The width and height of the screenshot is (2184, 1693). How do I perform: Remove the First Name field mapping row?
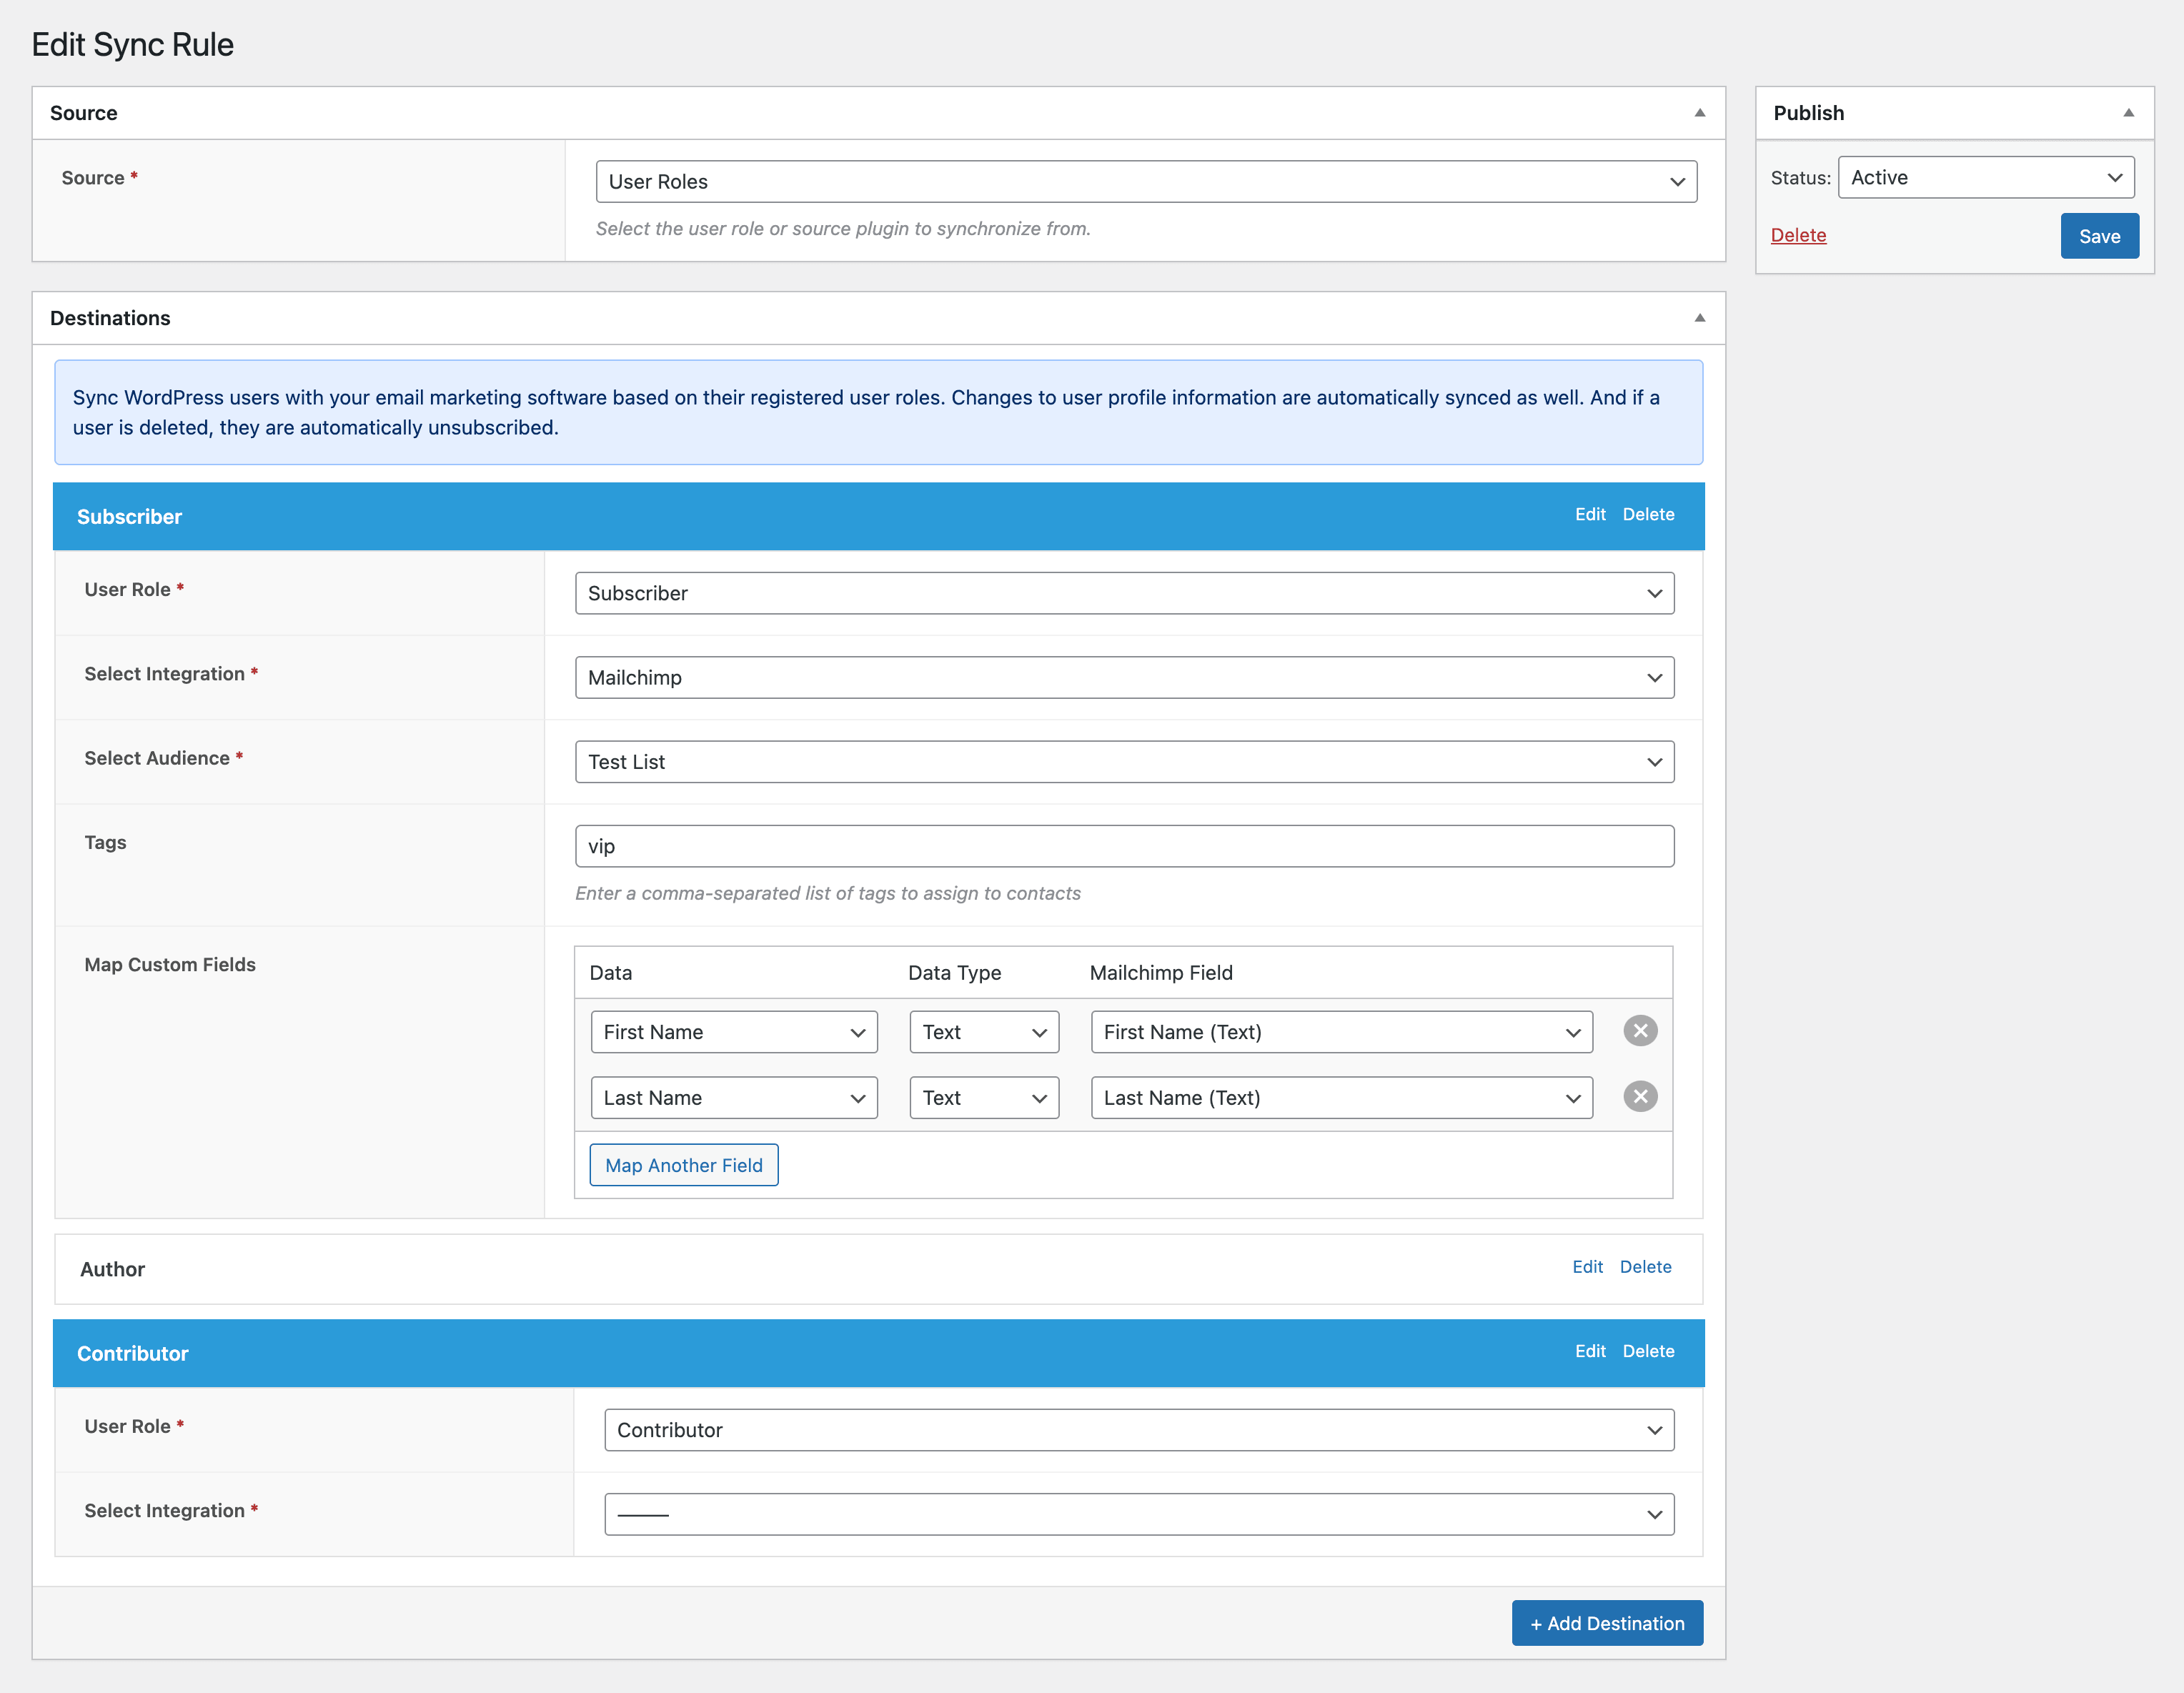[1639, 1031]
